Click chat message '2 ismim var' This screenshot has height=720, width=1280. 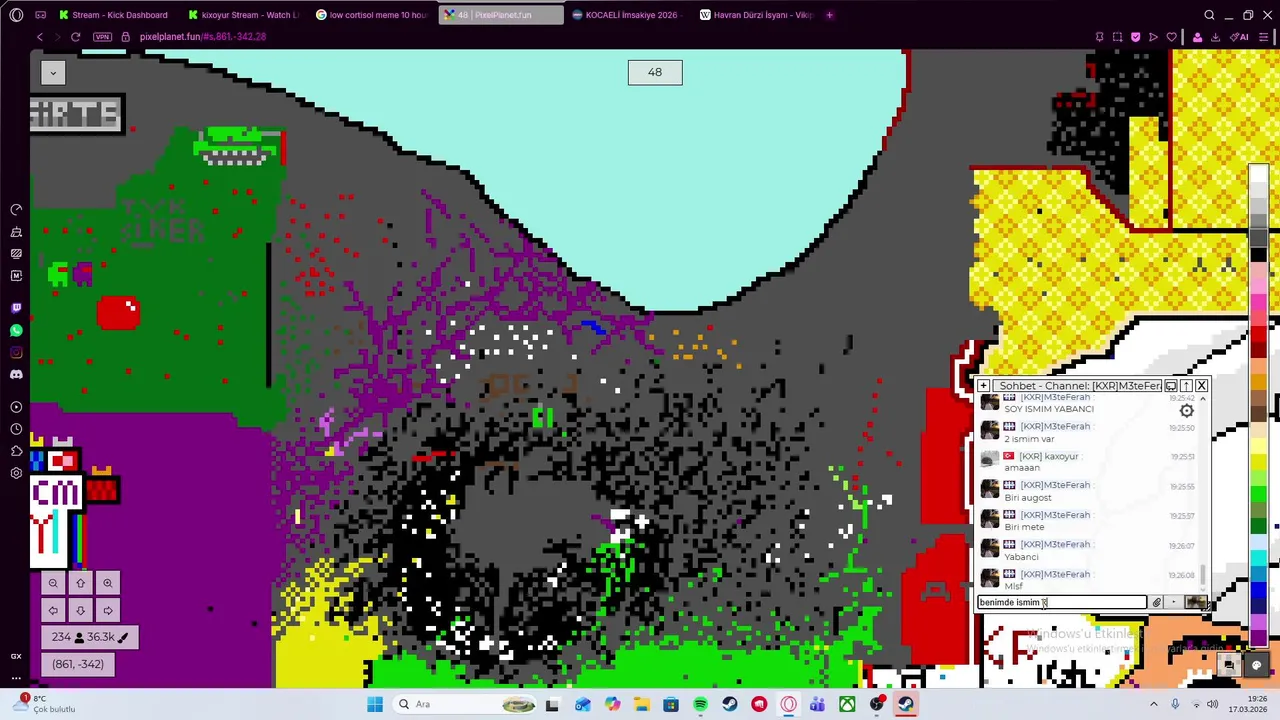pos(1029,439)
